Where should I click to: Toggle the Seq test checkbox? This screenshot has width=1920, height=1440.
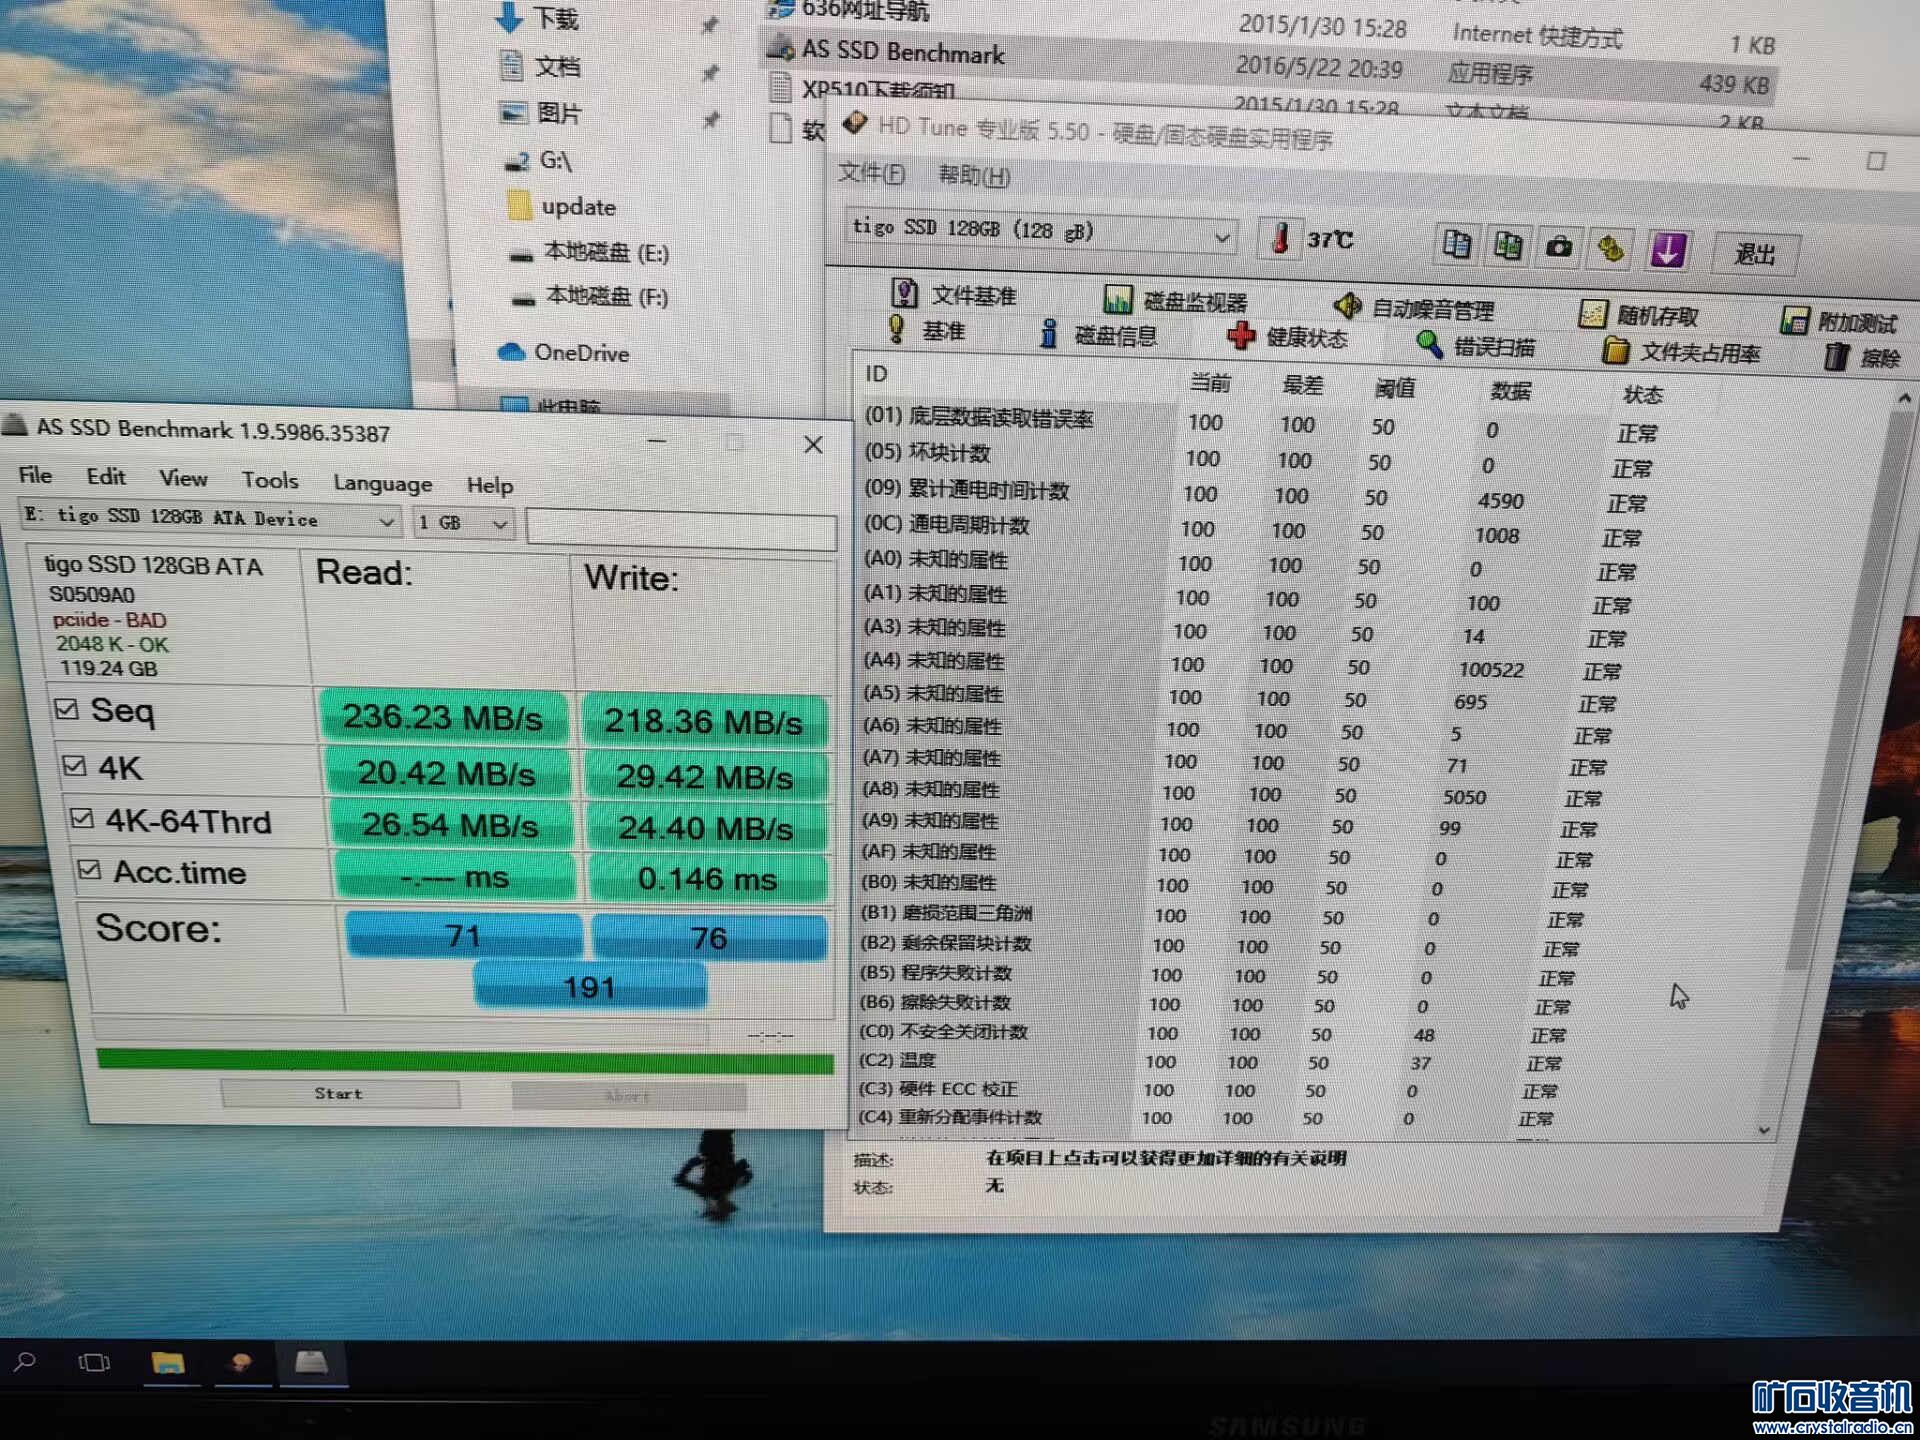coord(66,709)
